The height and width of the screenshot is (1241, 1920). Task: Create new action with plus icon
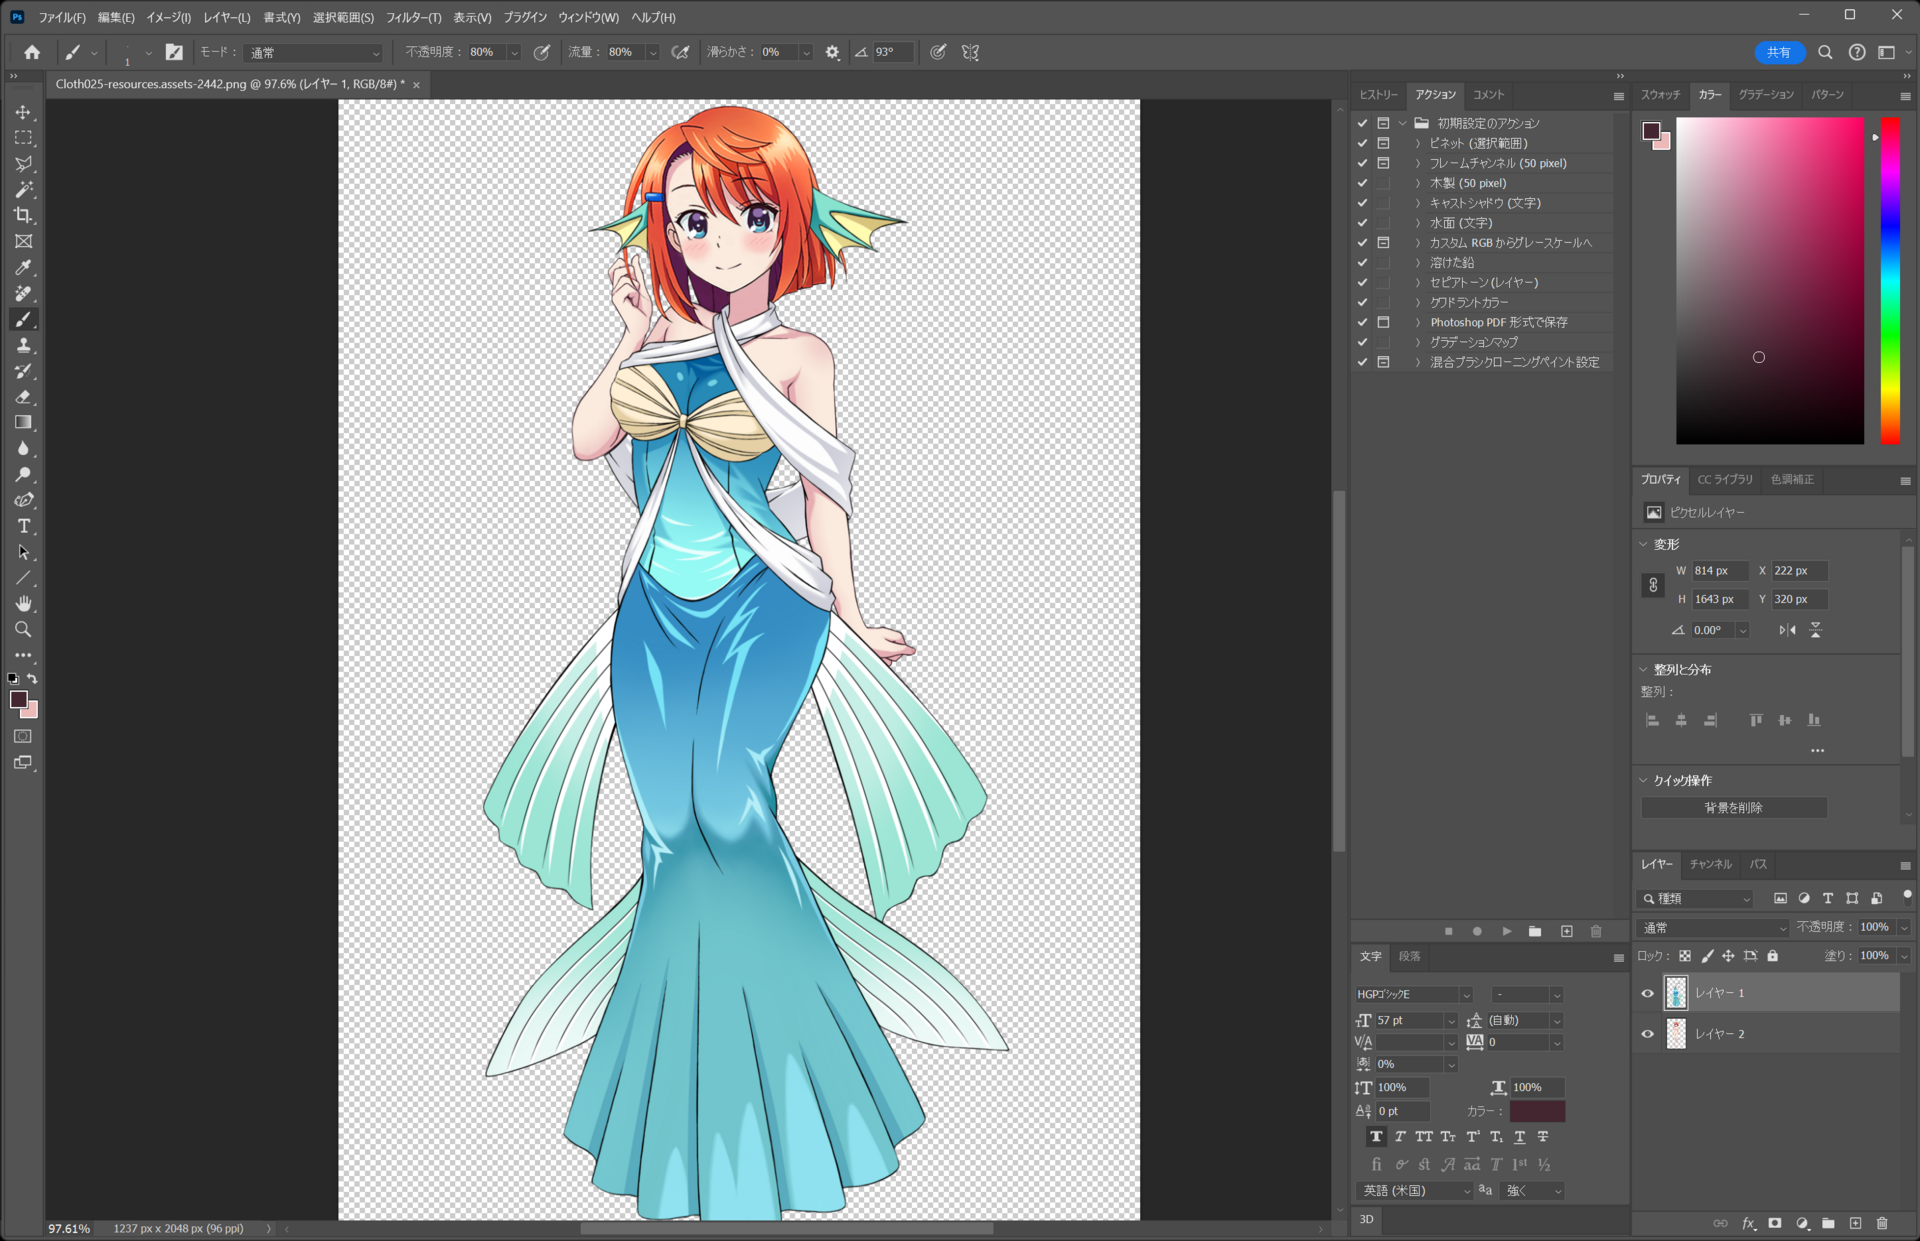(x=1567, y=931)
